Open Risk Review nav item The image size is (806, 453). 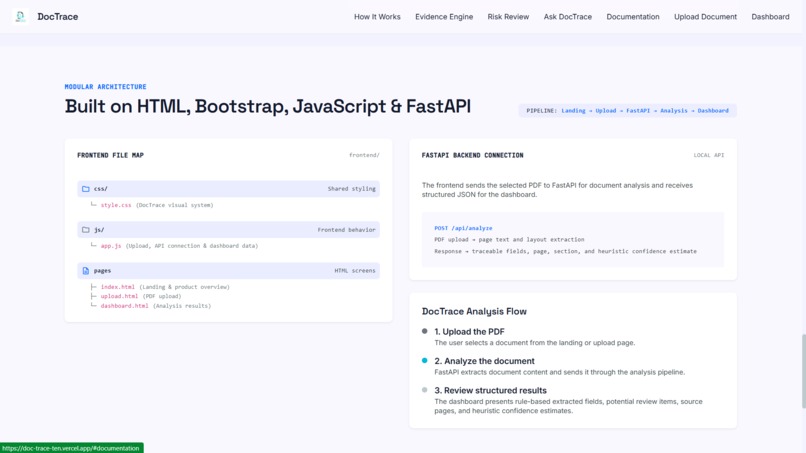(508, 16)
